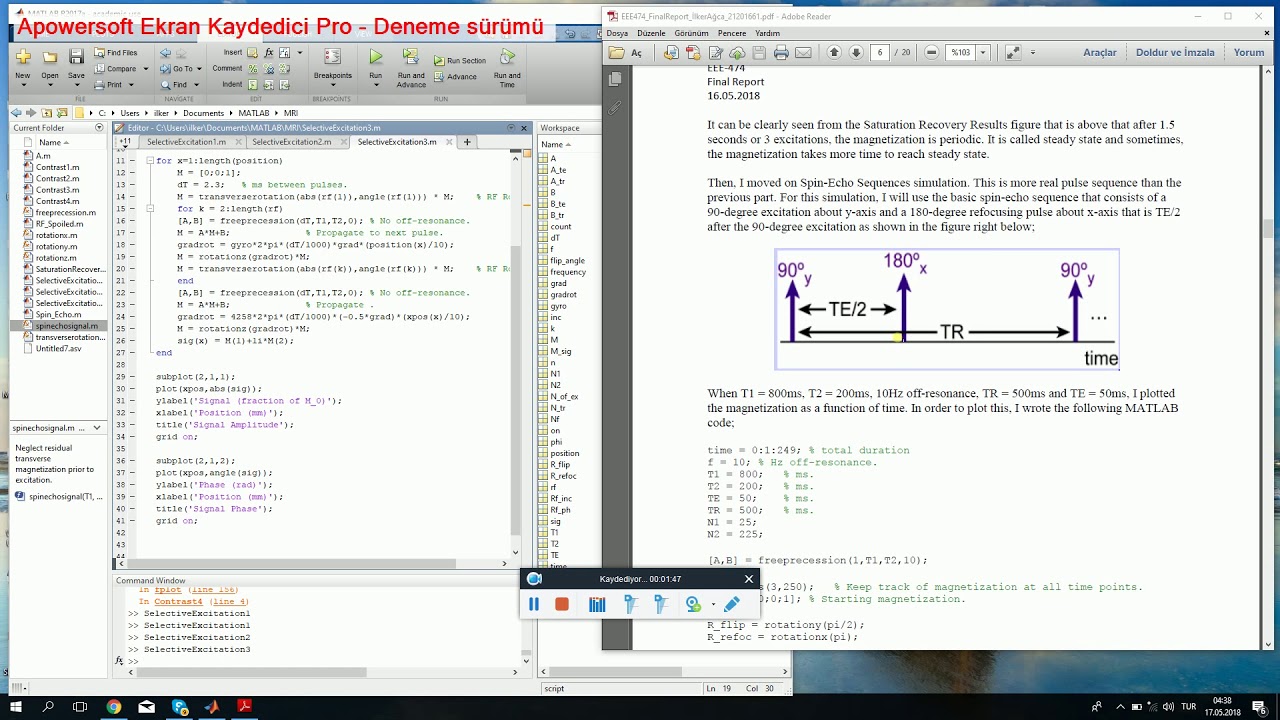
Task: Click the fit-page expand icon in Reader
Action: point(1012,53)
